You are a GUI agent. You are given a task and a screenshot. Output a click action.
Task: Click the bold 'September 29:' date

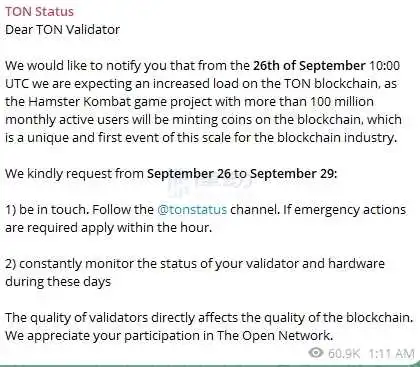point(294,174)
